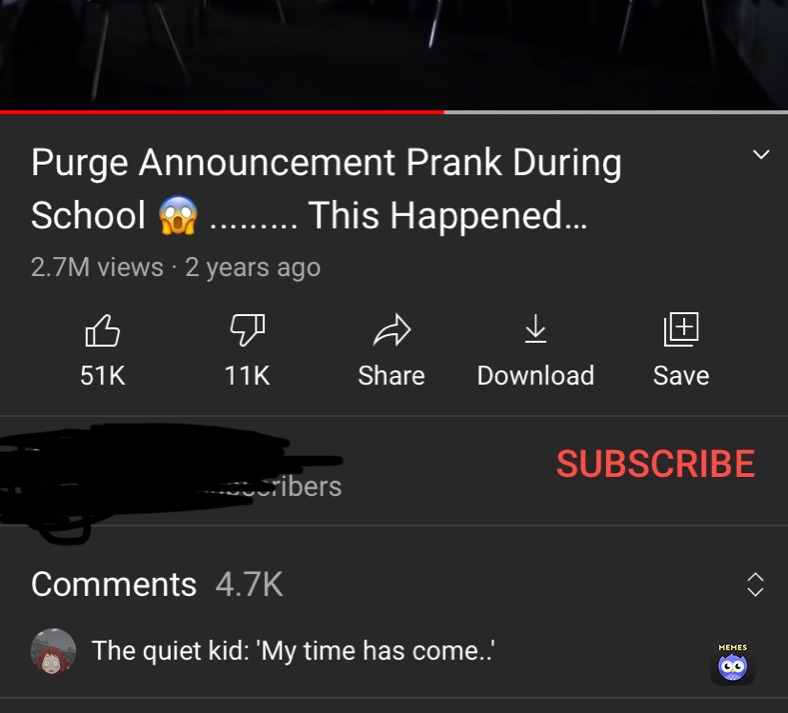Click the 11K dislikes count
Screen dimensions: 788x713
(x=247, y=375)
